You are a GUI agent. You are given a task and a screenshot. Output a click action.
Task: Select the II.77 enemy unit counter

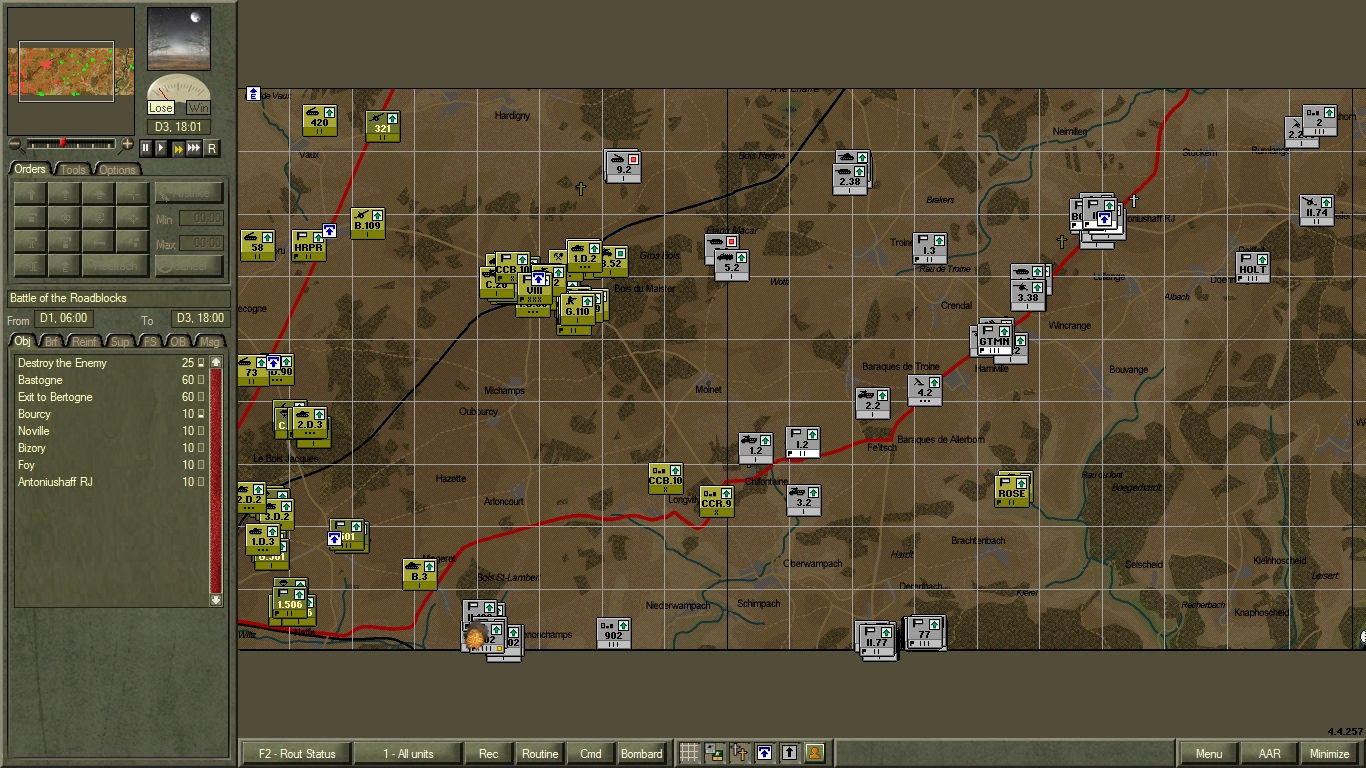[878, 640]
